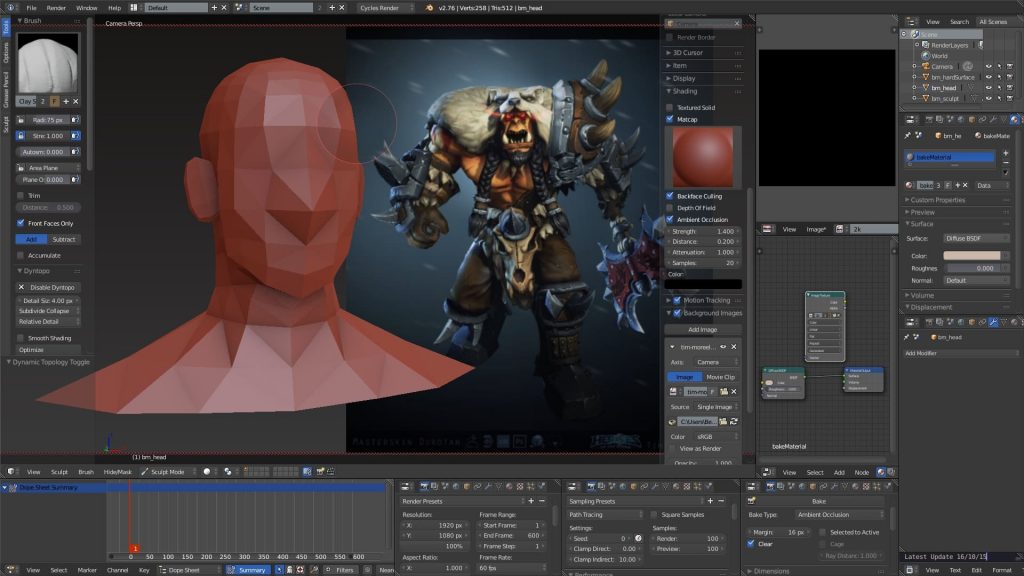Viewport: 1024px width, 576px height.
Task: Open the Cycles Render engine dropdown
Action: pyautogui.click(x=385, y=8)
